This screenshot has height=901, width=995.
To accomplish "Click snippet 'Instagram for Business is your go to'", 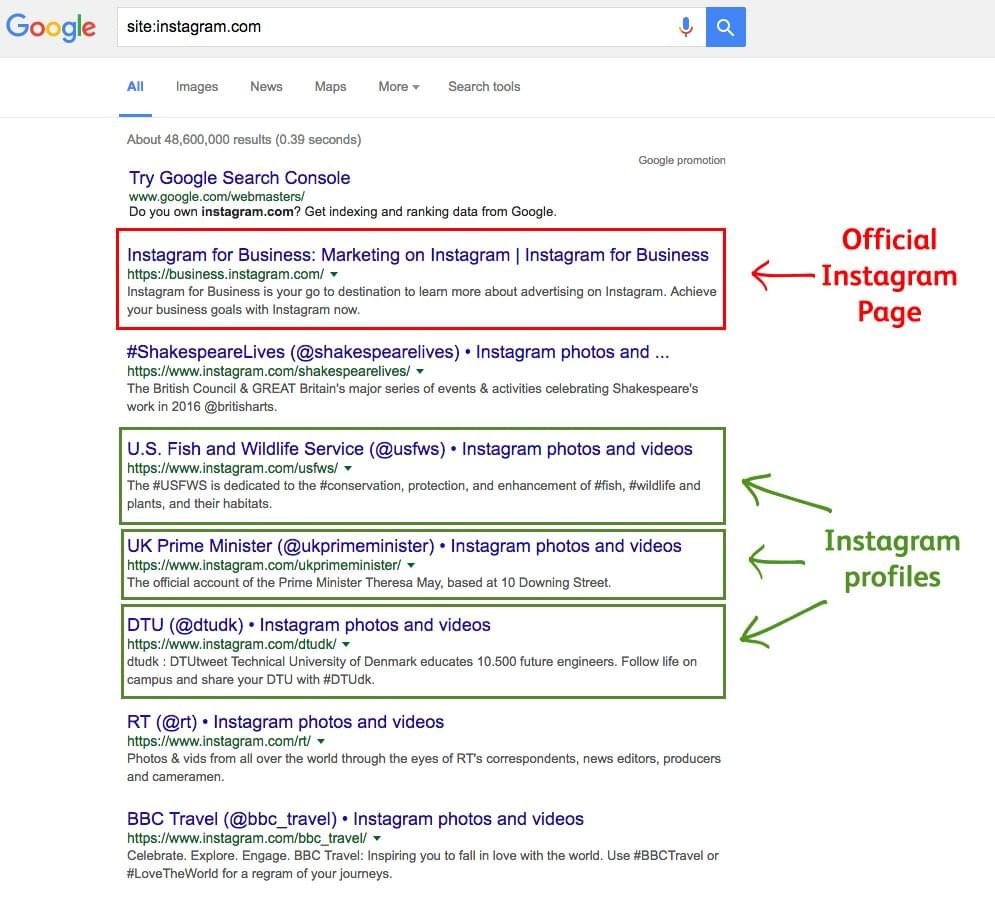I will coord(421,301).
